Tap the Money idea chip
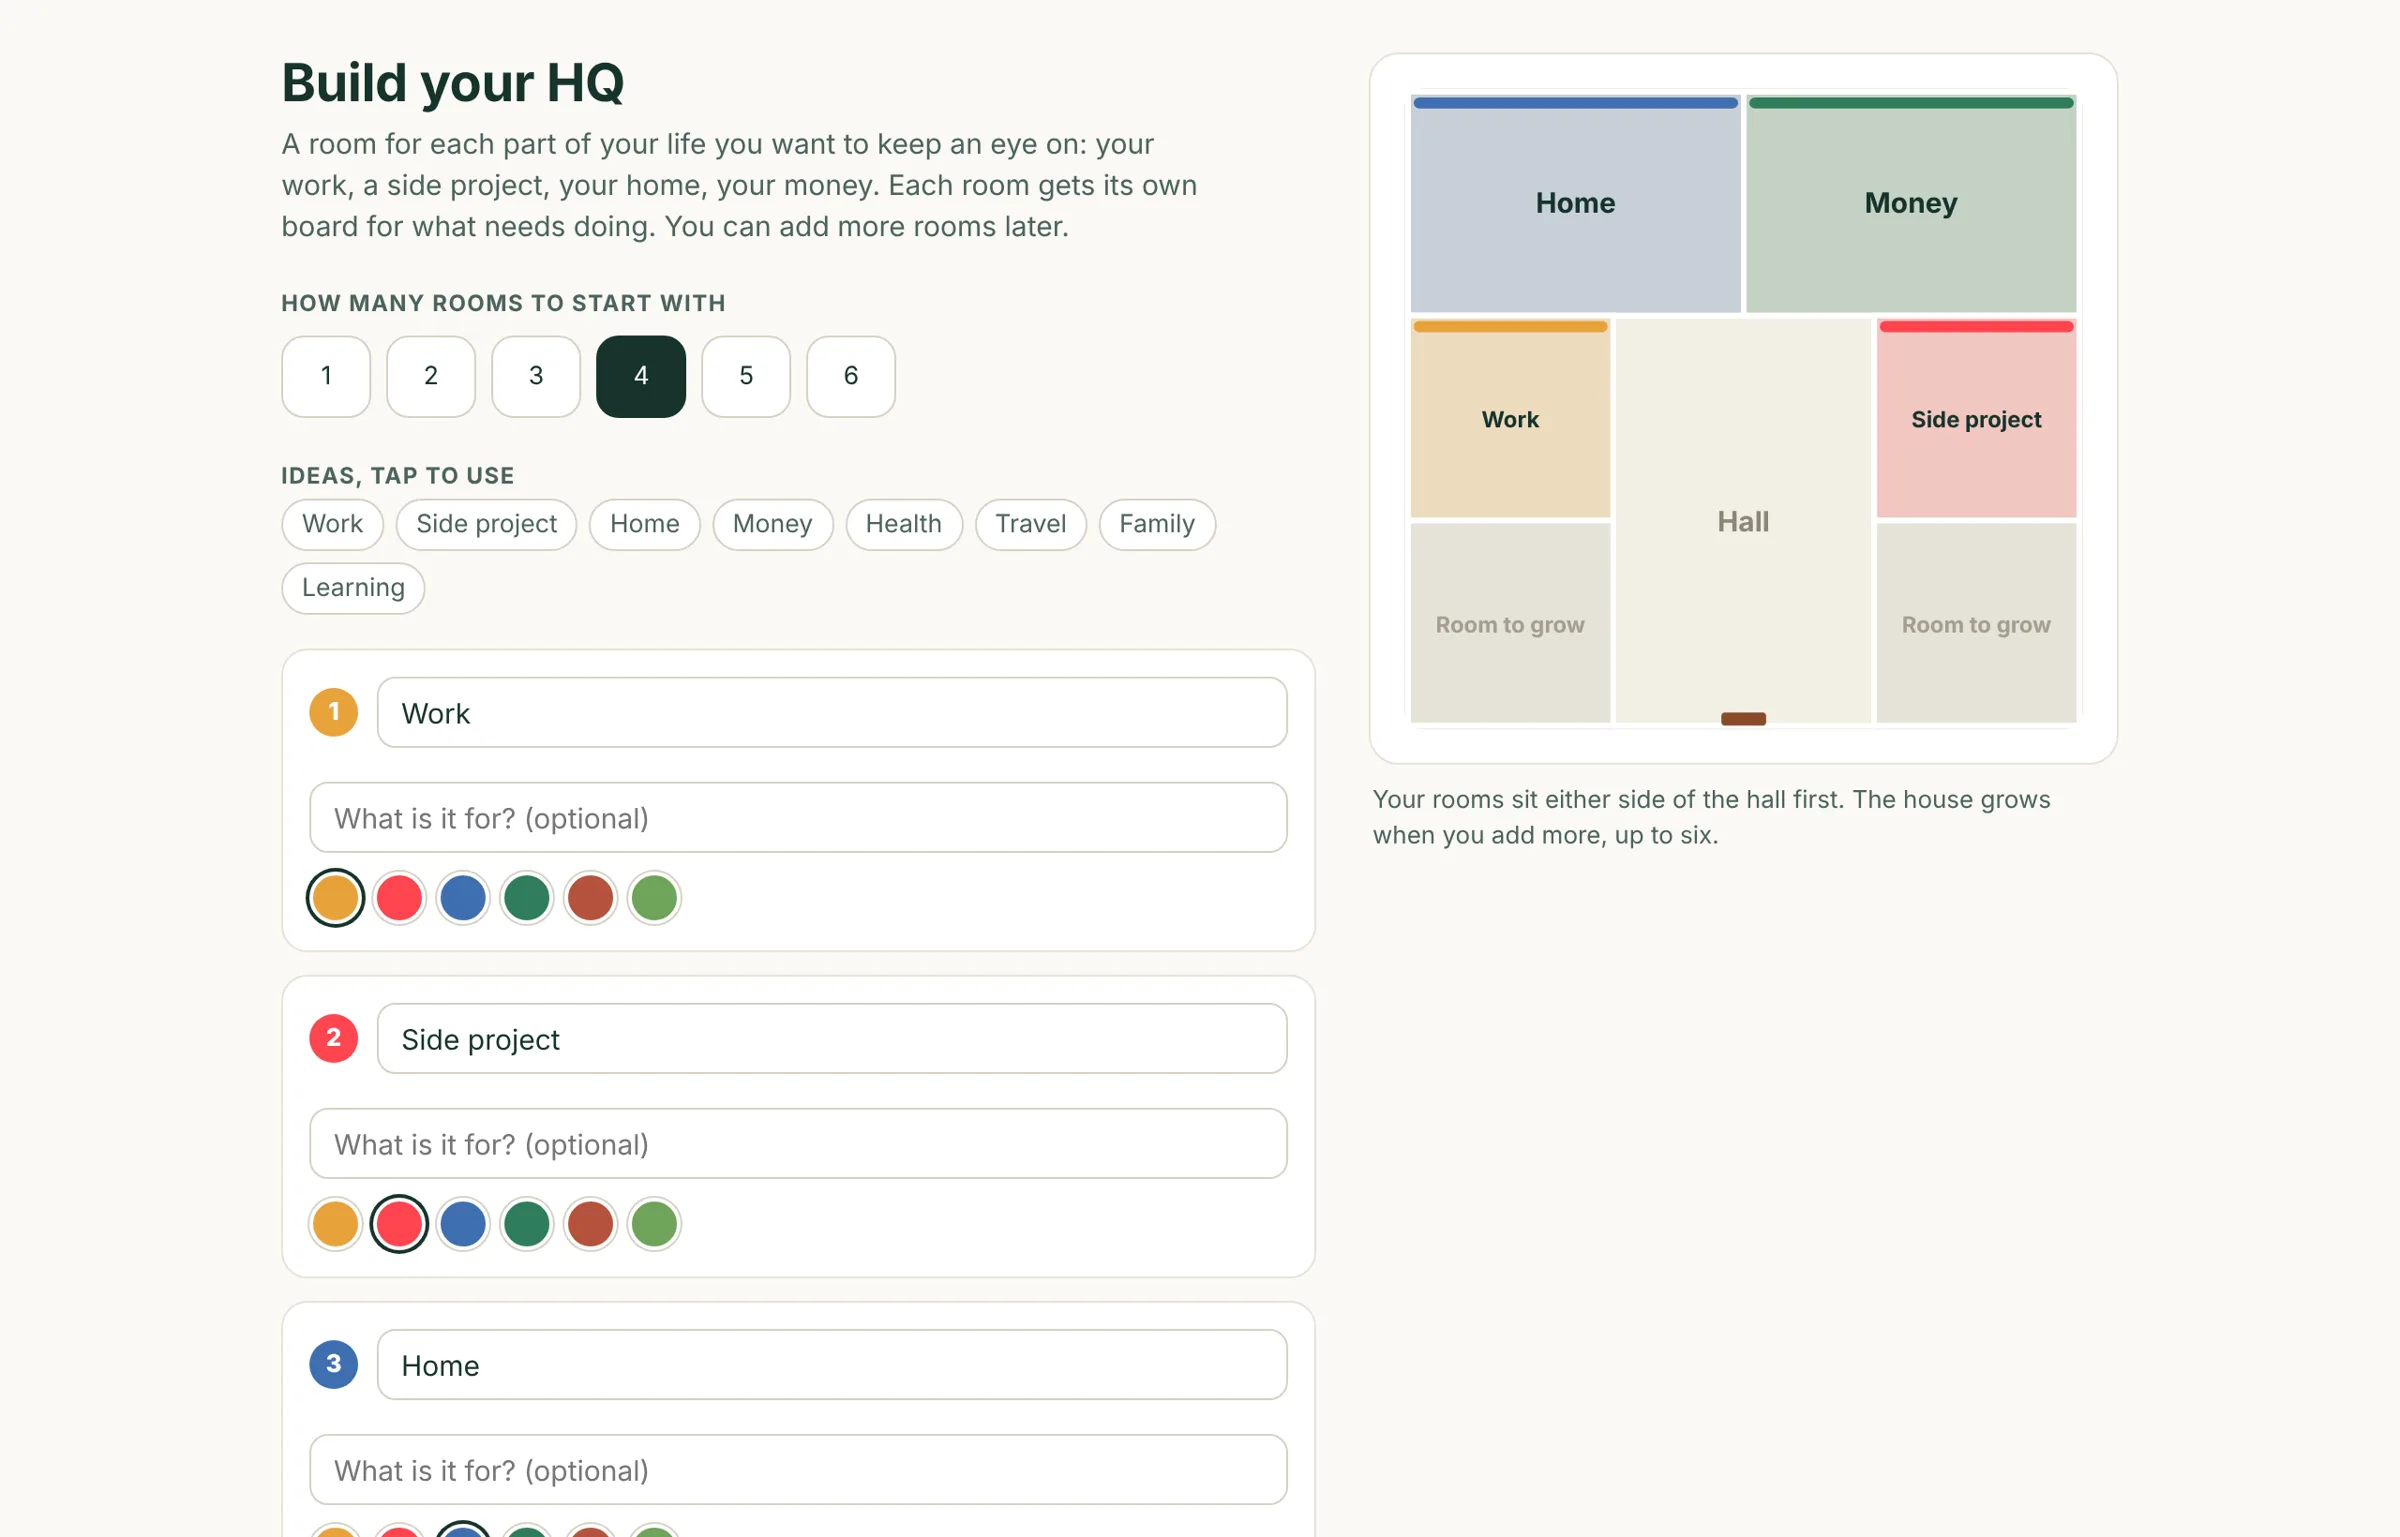Screen dimensions: 2400x1537 (x=773, y=524)
